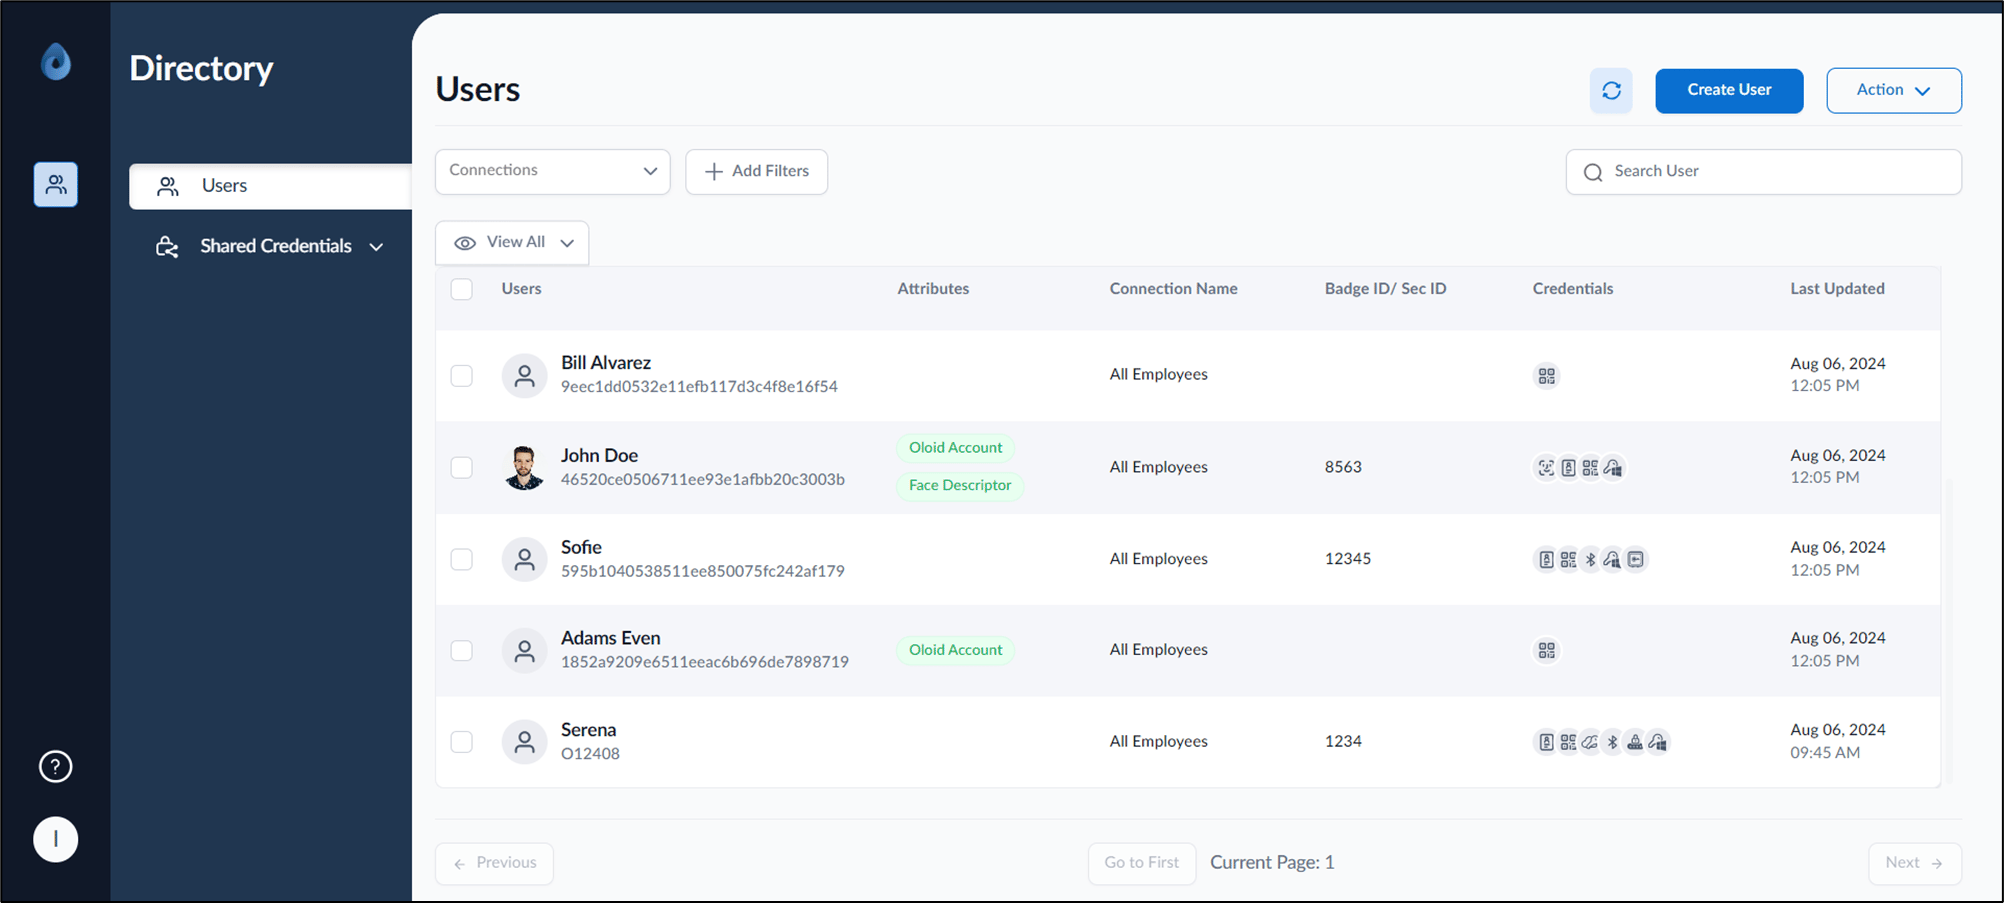Click John Doe's Oloid Account tag
The height and width of the screenshot is (903, 2004).
(955, 448)
